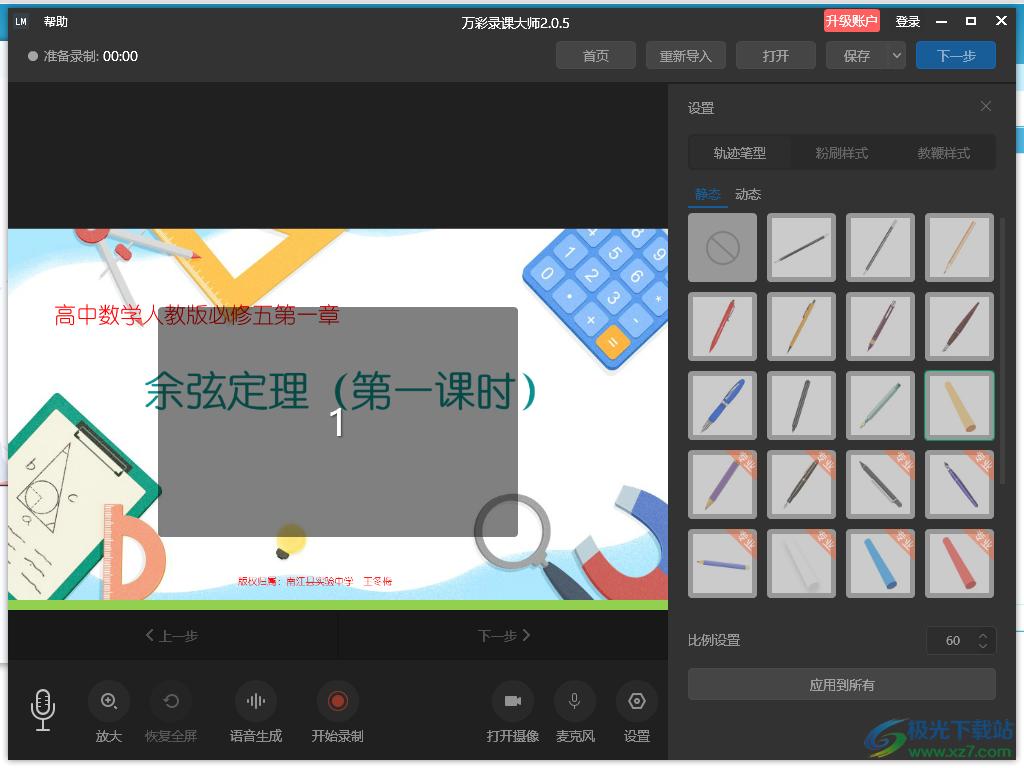Increase ratio value with up stepper arrow
This screenshot has width=1024, height=768.
coord(983,635)
